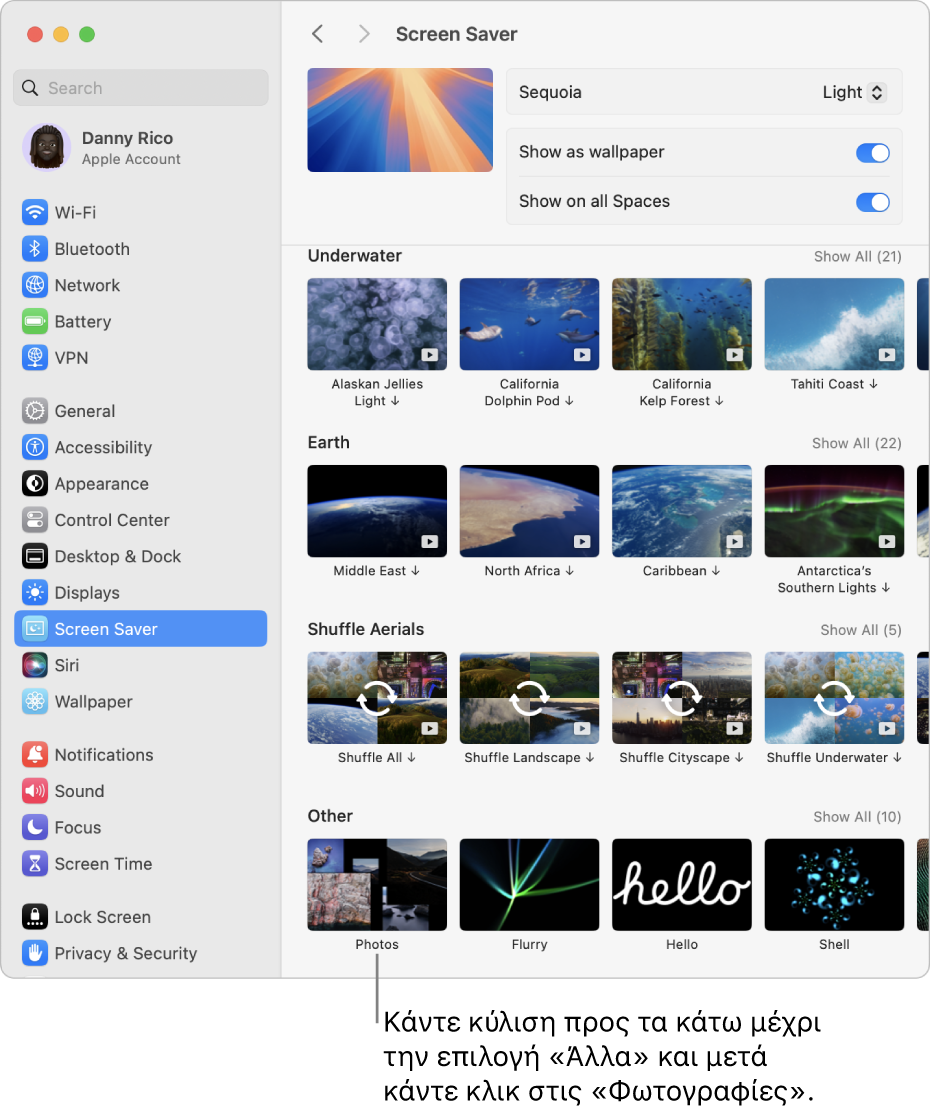The width and height of the screenshot is (931, 1115).
Task: Click the Sequoia preview image
Action: point(400,119)
